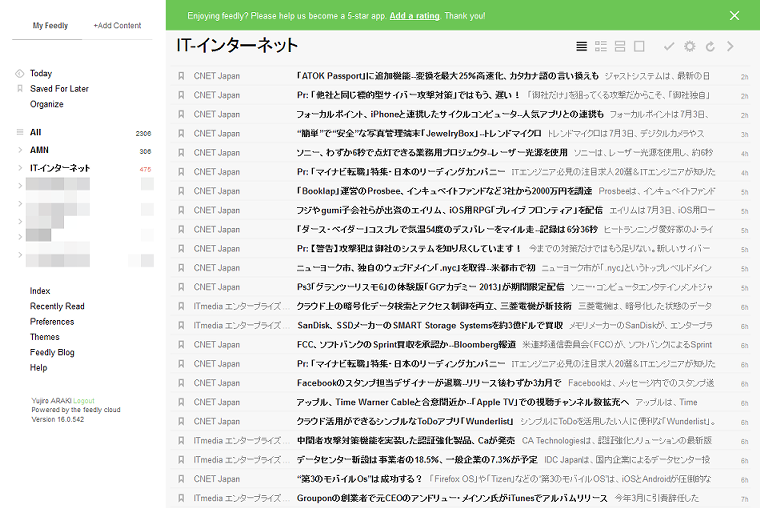Bookmark the Facebook スタンプ担当デザイナー article
This screenshot has height=508, width=760.
[181, 383]
